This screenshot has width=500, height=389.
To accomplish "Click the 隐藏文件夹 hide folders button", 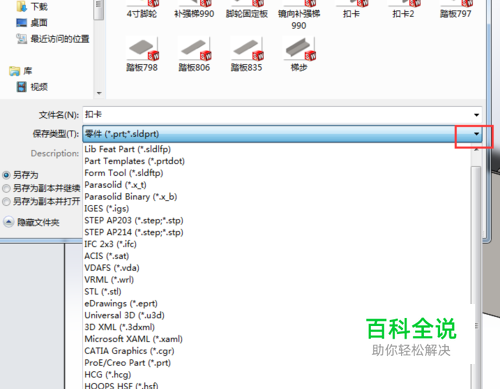I will 31,222.
